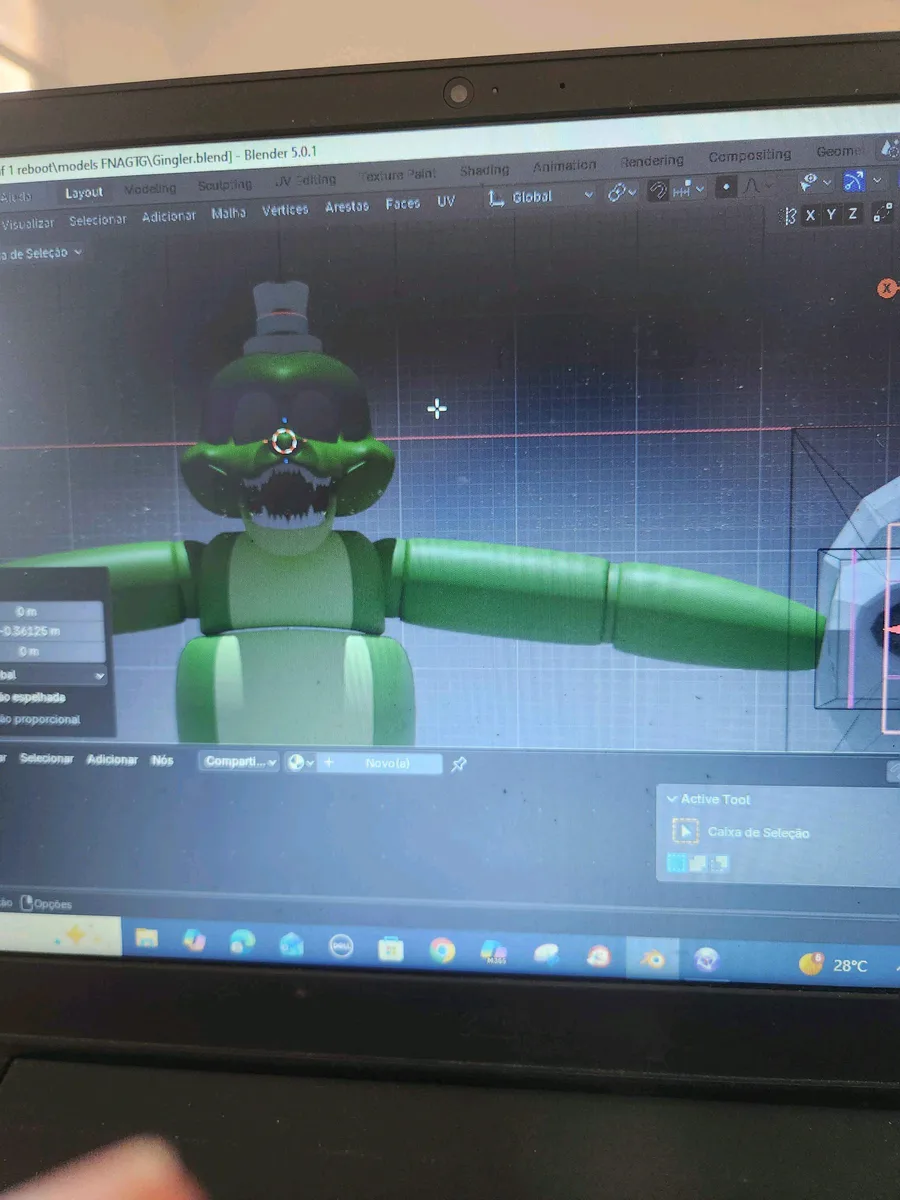This screenshot has height=1200, width=900.
Task: Open the Caixa de Seleção mode dropdown
Action: (x=42, y=254)
